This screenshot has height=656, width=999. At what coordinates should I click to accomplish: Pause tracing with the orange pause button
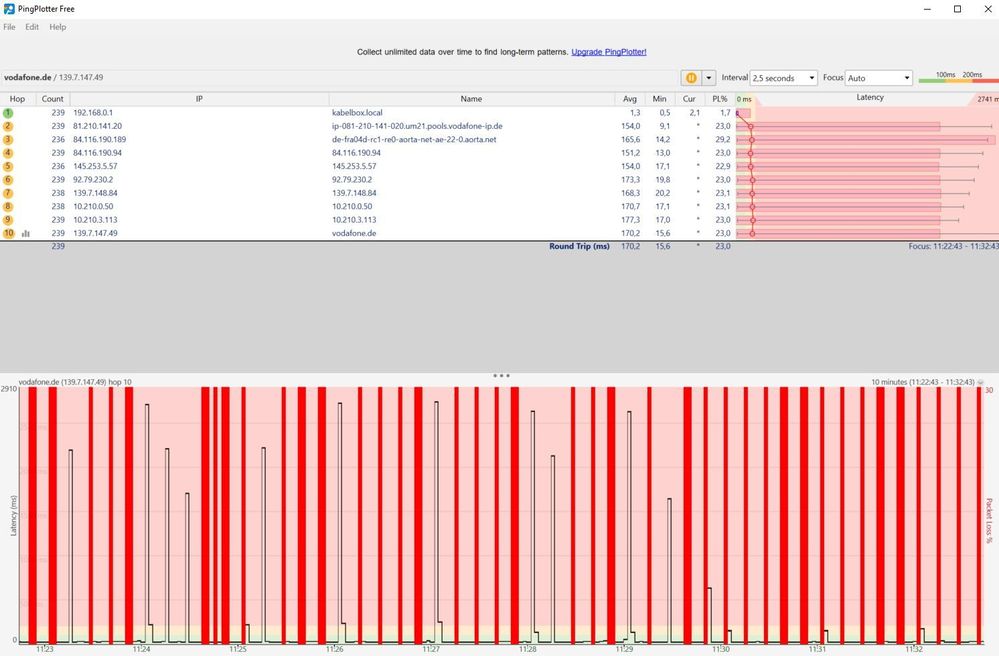691,78
